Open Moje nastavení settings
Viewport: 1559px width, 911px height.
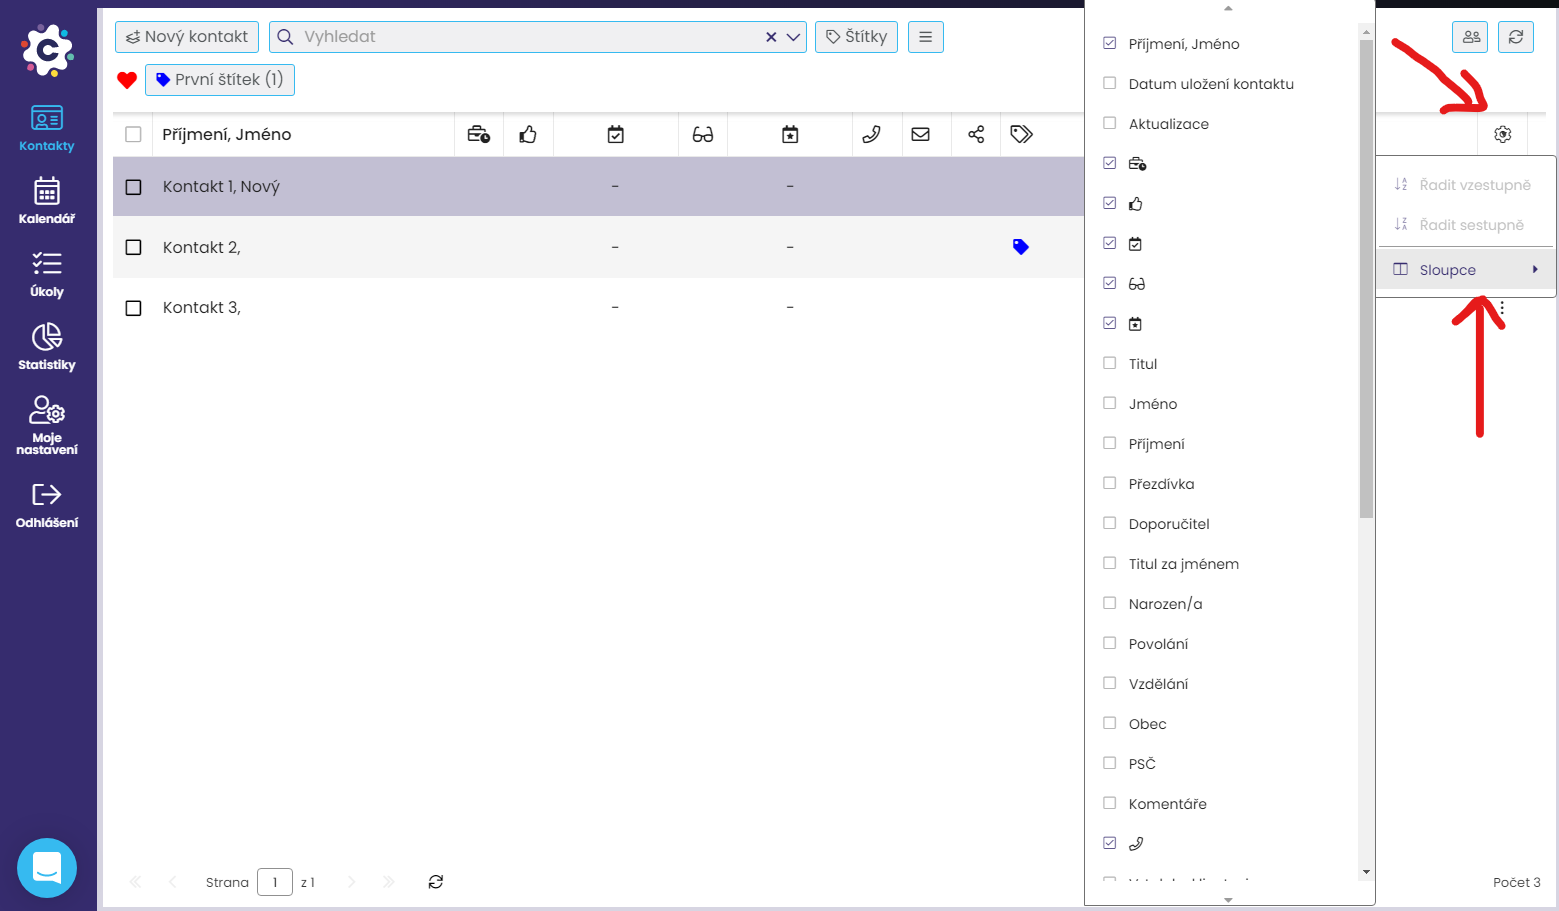(47, 424)
